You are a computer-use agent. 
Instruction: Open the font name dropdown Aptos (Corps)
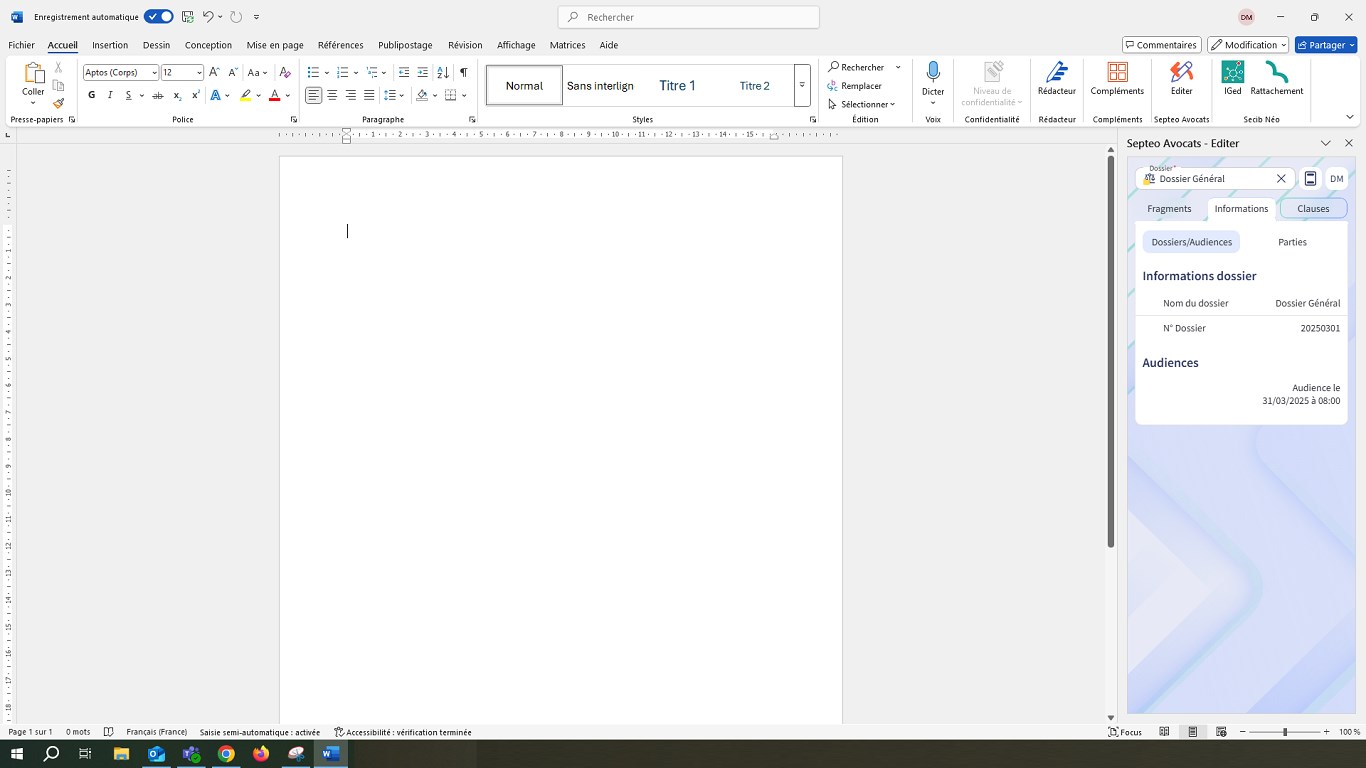(154, 72)
